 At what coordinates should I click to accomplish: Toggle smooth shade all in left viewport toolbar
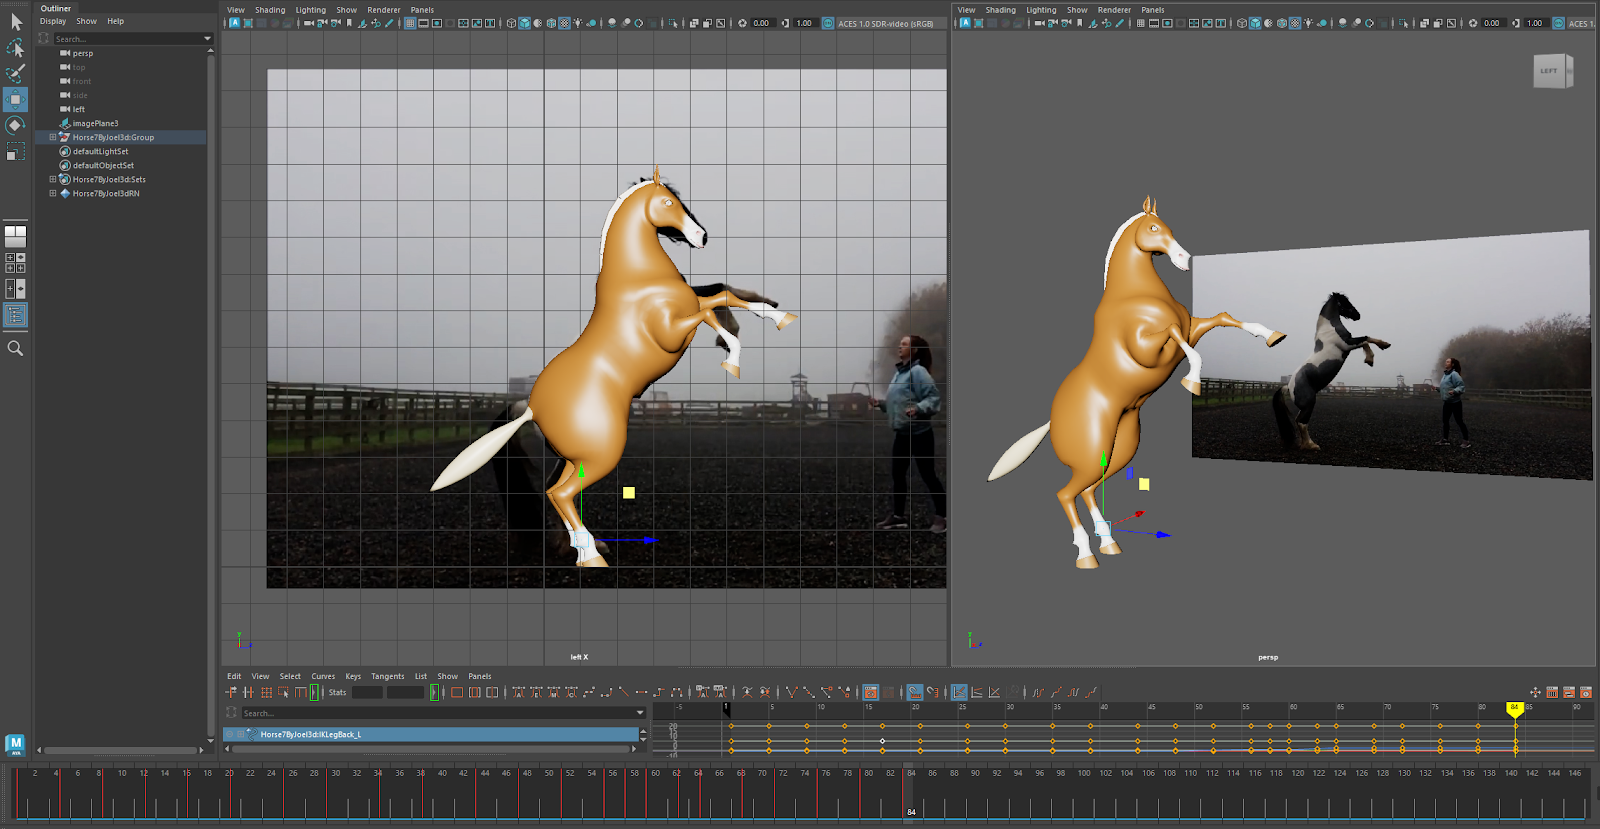525,23
